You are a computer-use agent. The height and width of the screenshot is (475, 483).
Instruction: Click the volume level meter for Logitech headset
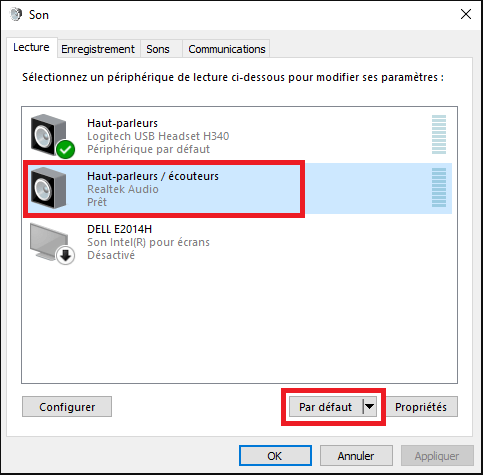click(439, 135)
